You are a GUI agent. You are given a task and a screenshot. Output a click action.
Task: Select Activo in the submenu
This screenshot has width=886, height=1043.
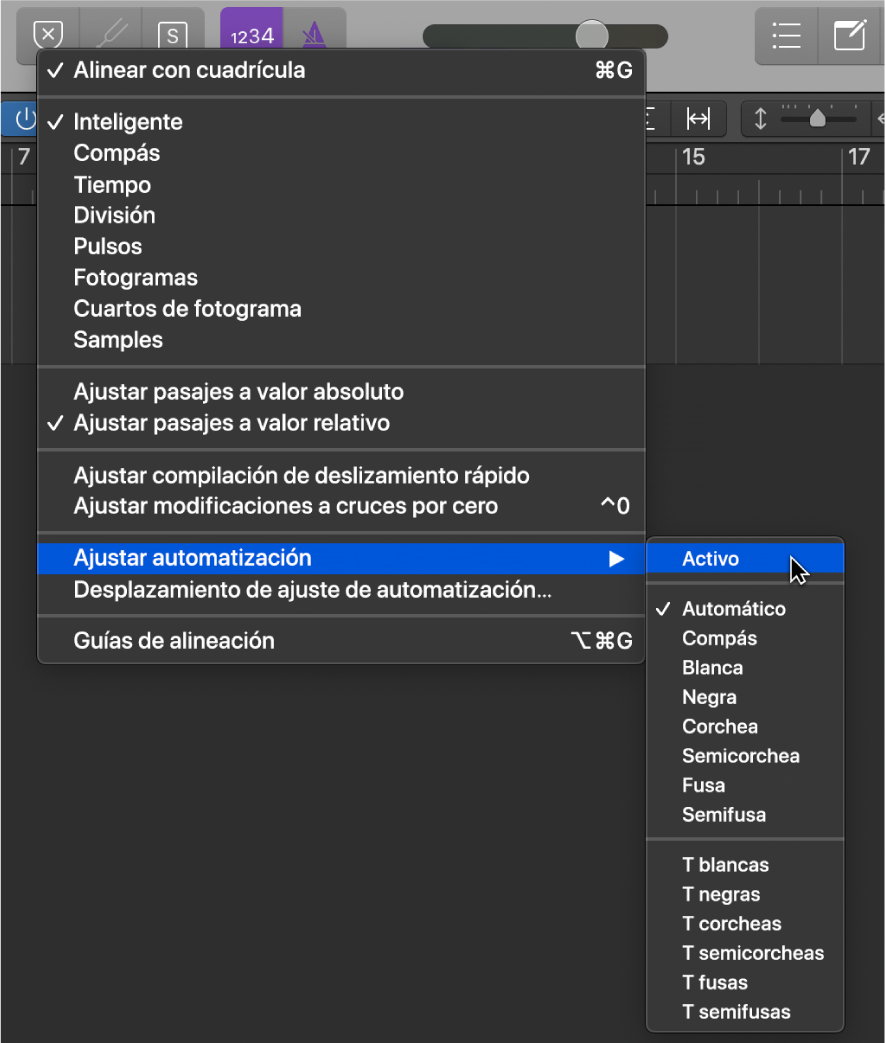click(x=710, y=558)
